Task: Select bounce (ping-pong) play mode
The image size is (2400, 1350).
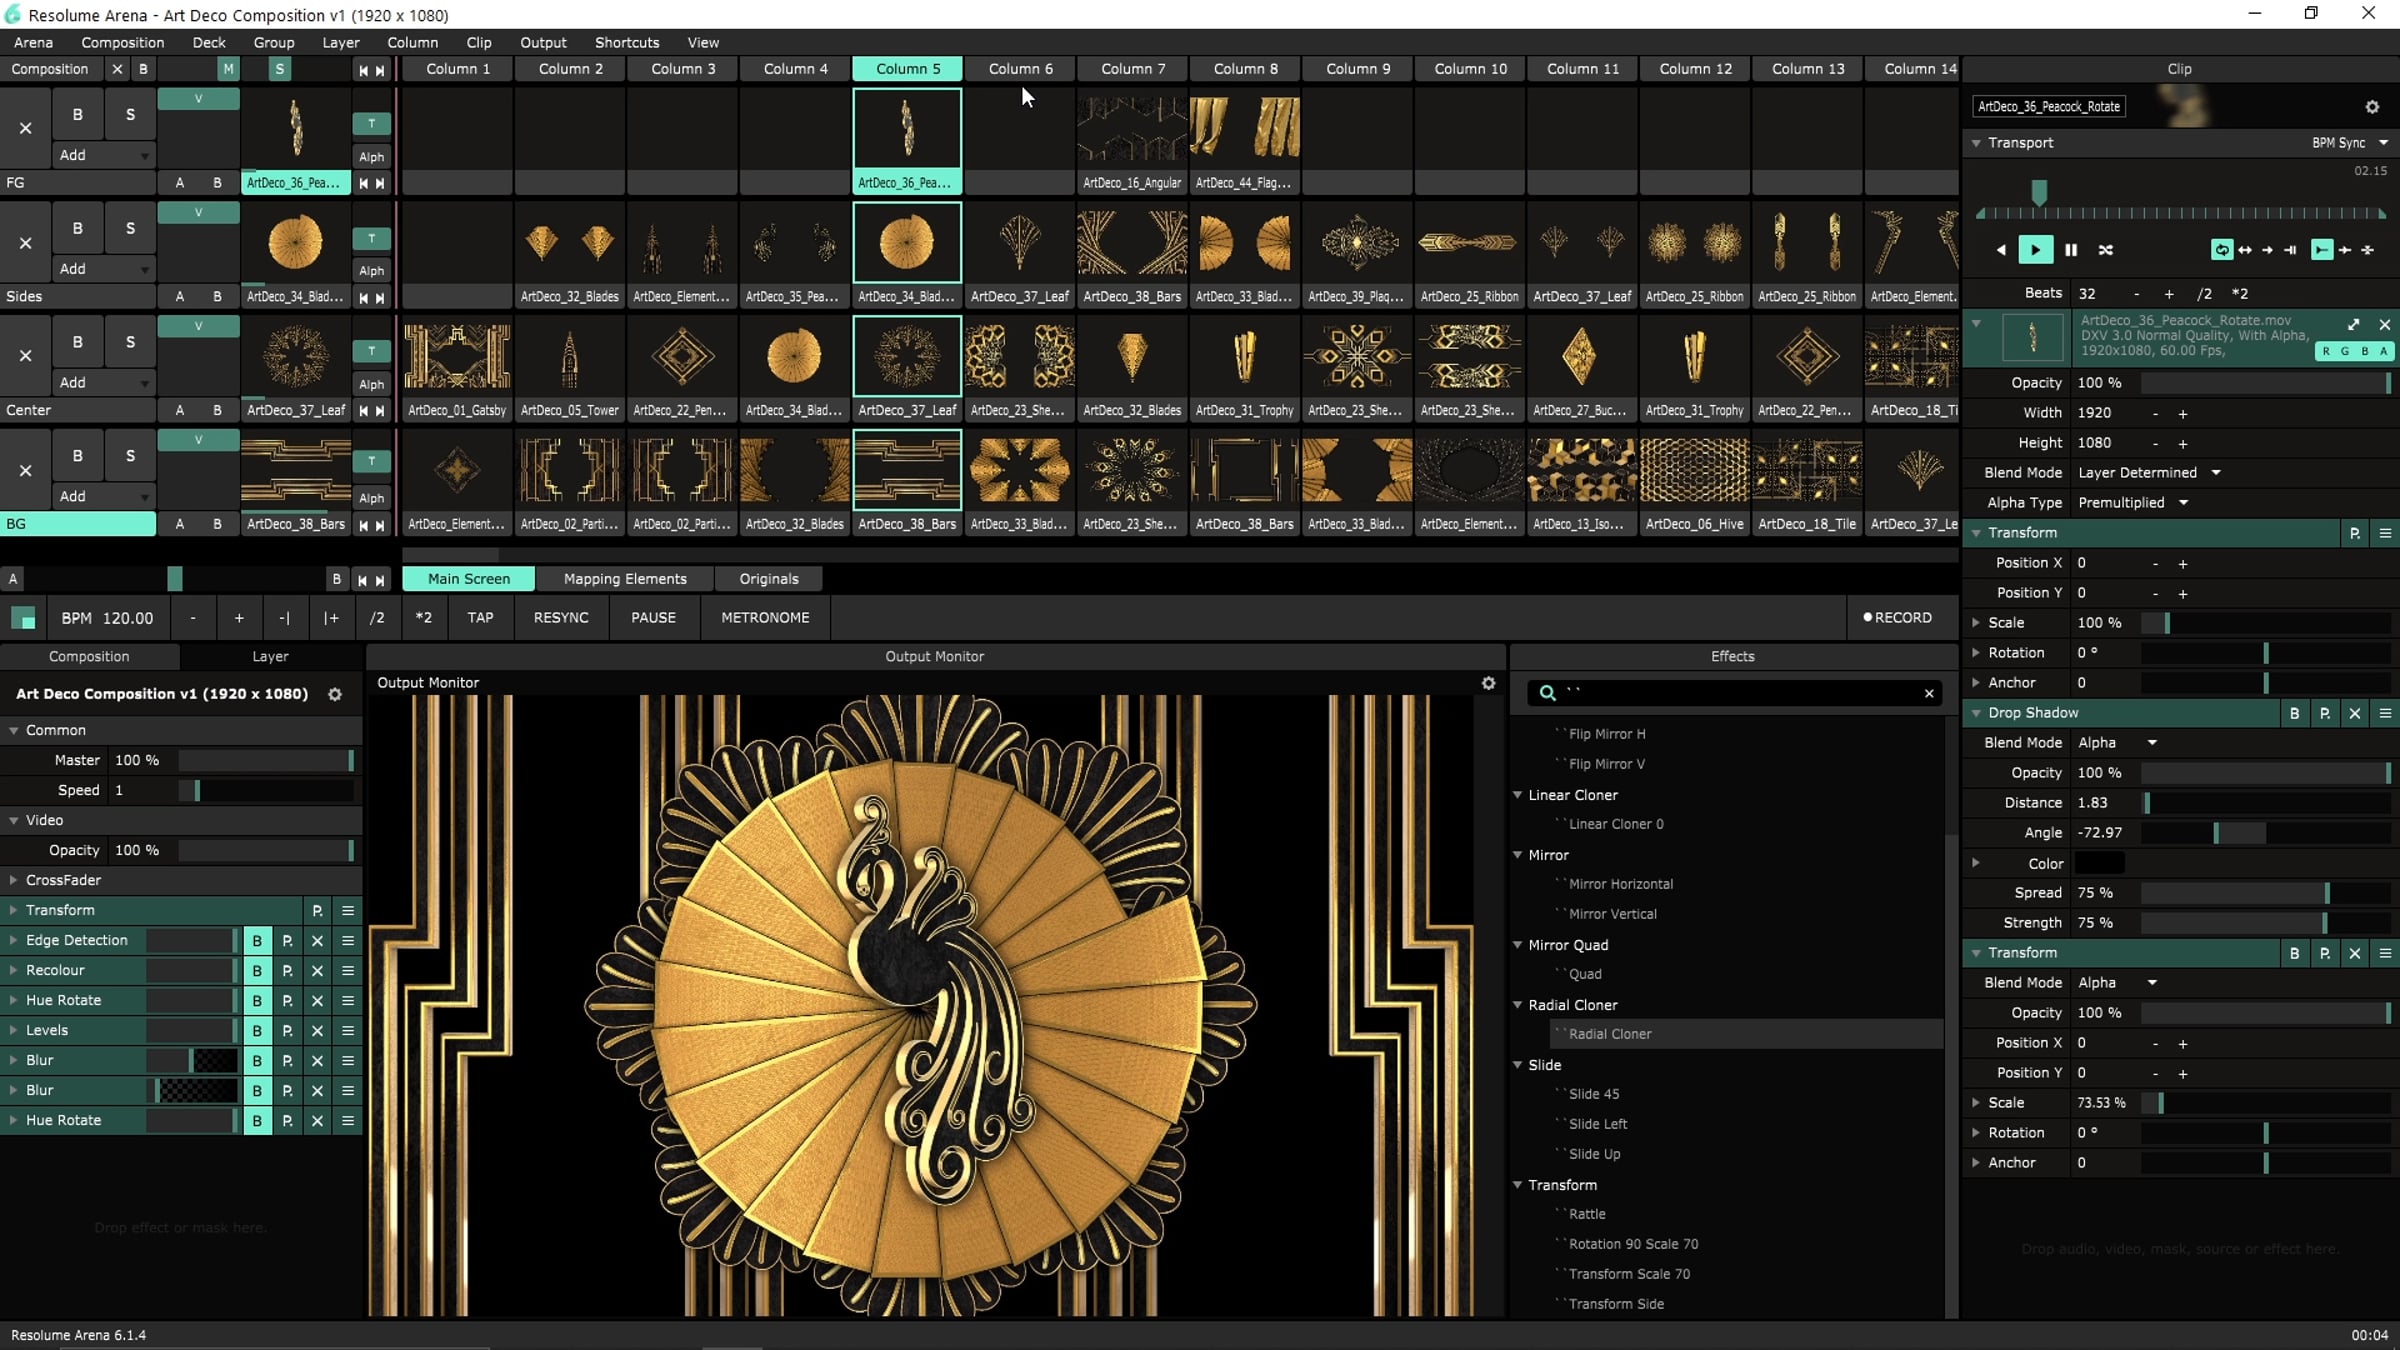Action: (2245, 250)
